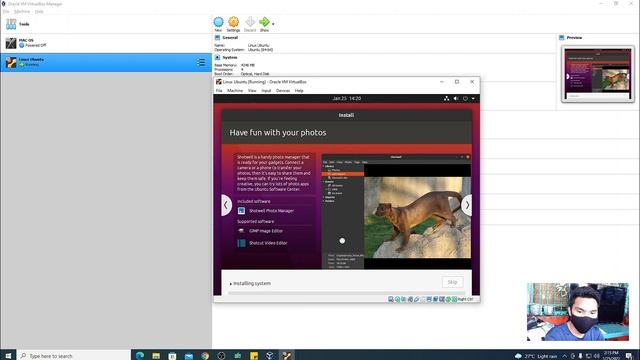The width and height of the screenshot is (640, 360).
Task: Open Help menu in VM window
Action: tap(299, 91)
